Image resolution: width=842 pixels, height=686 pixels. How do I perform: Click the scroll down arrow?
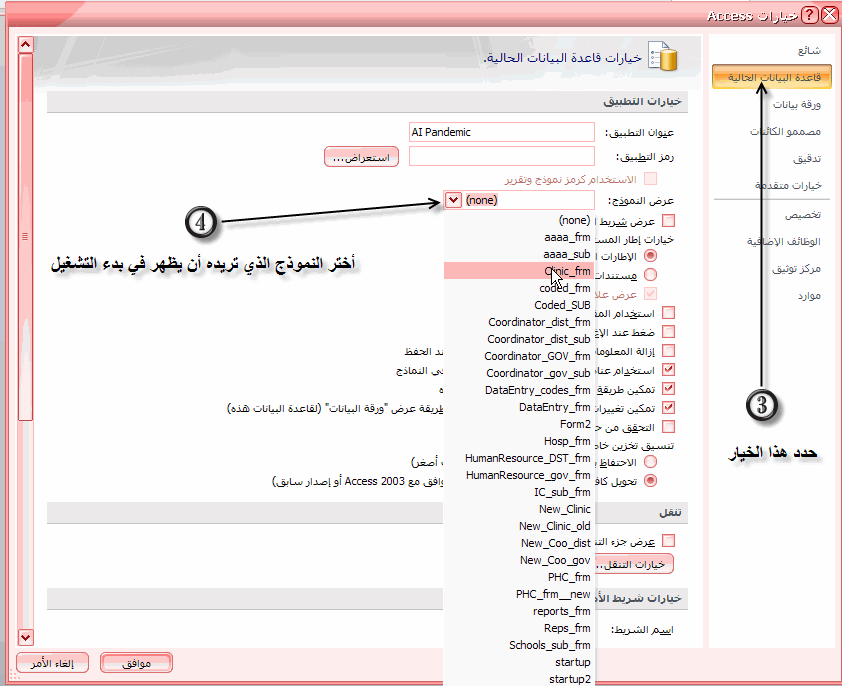[x=25, y=637]
